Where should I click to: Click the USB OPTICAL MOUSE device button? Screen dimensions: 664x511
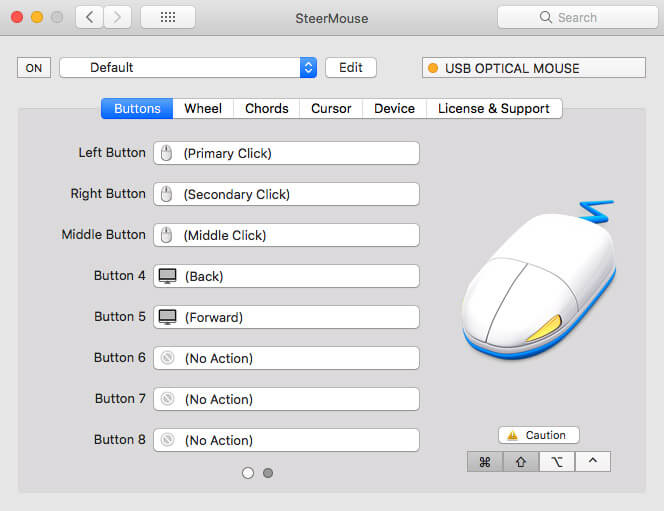(534, 68)
